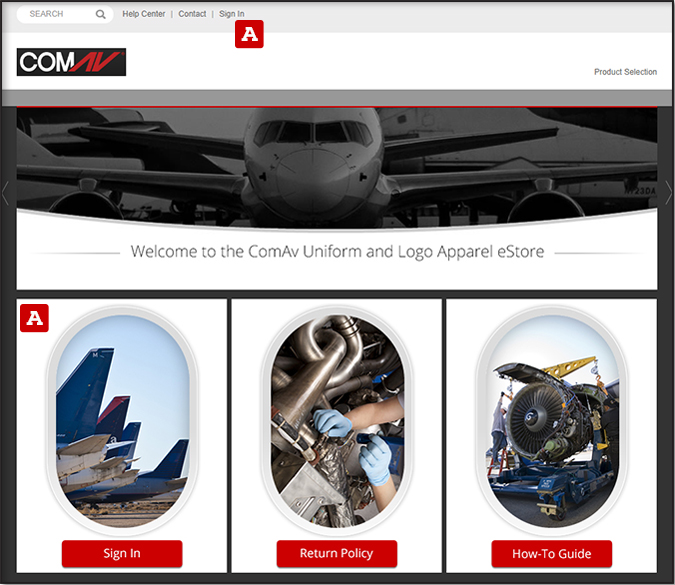
Task: Show the next banner slide
Action: 669,192
